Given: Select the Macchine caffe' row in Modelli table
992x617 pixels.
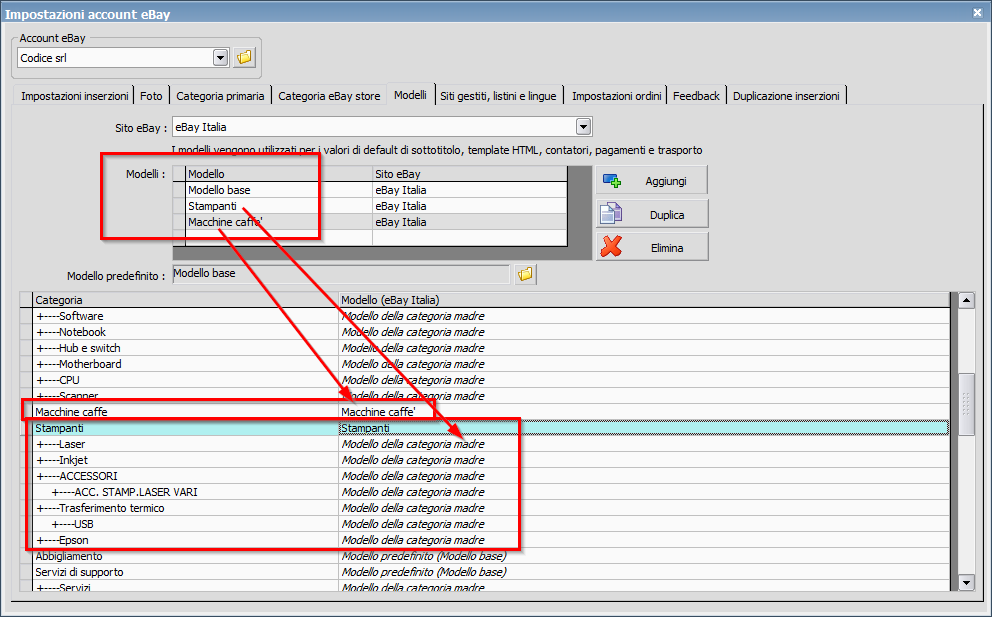Looking at the screenshot, I should tap(370, 222).
